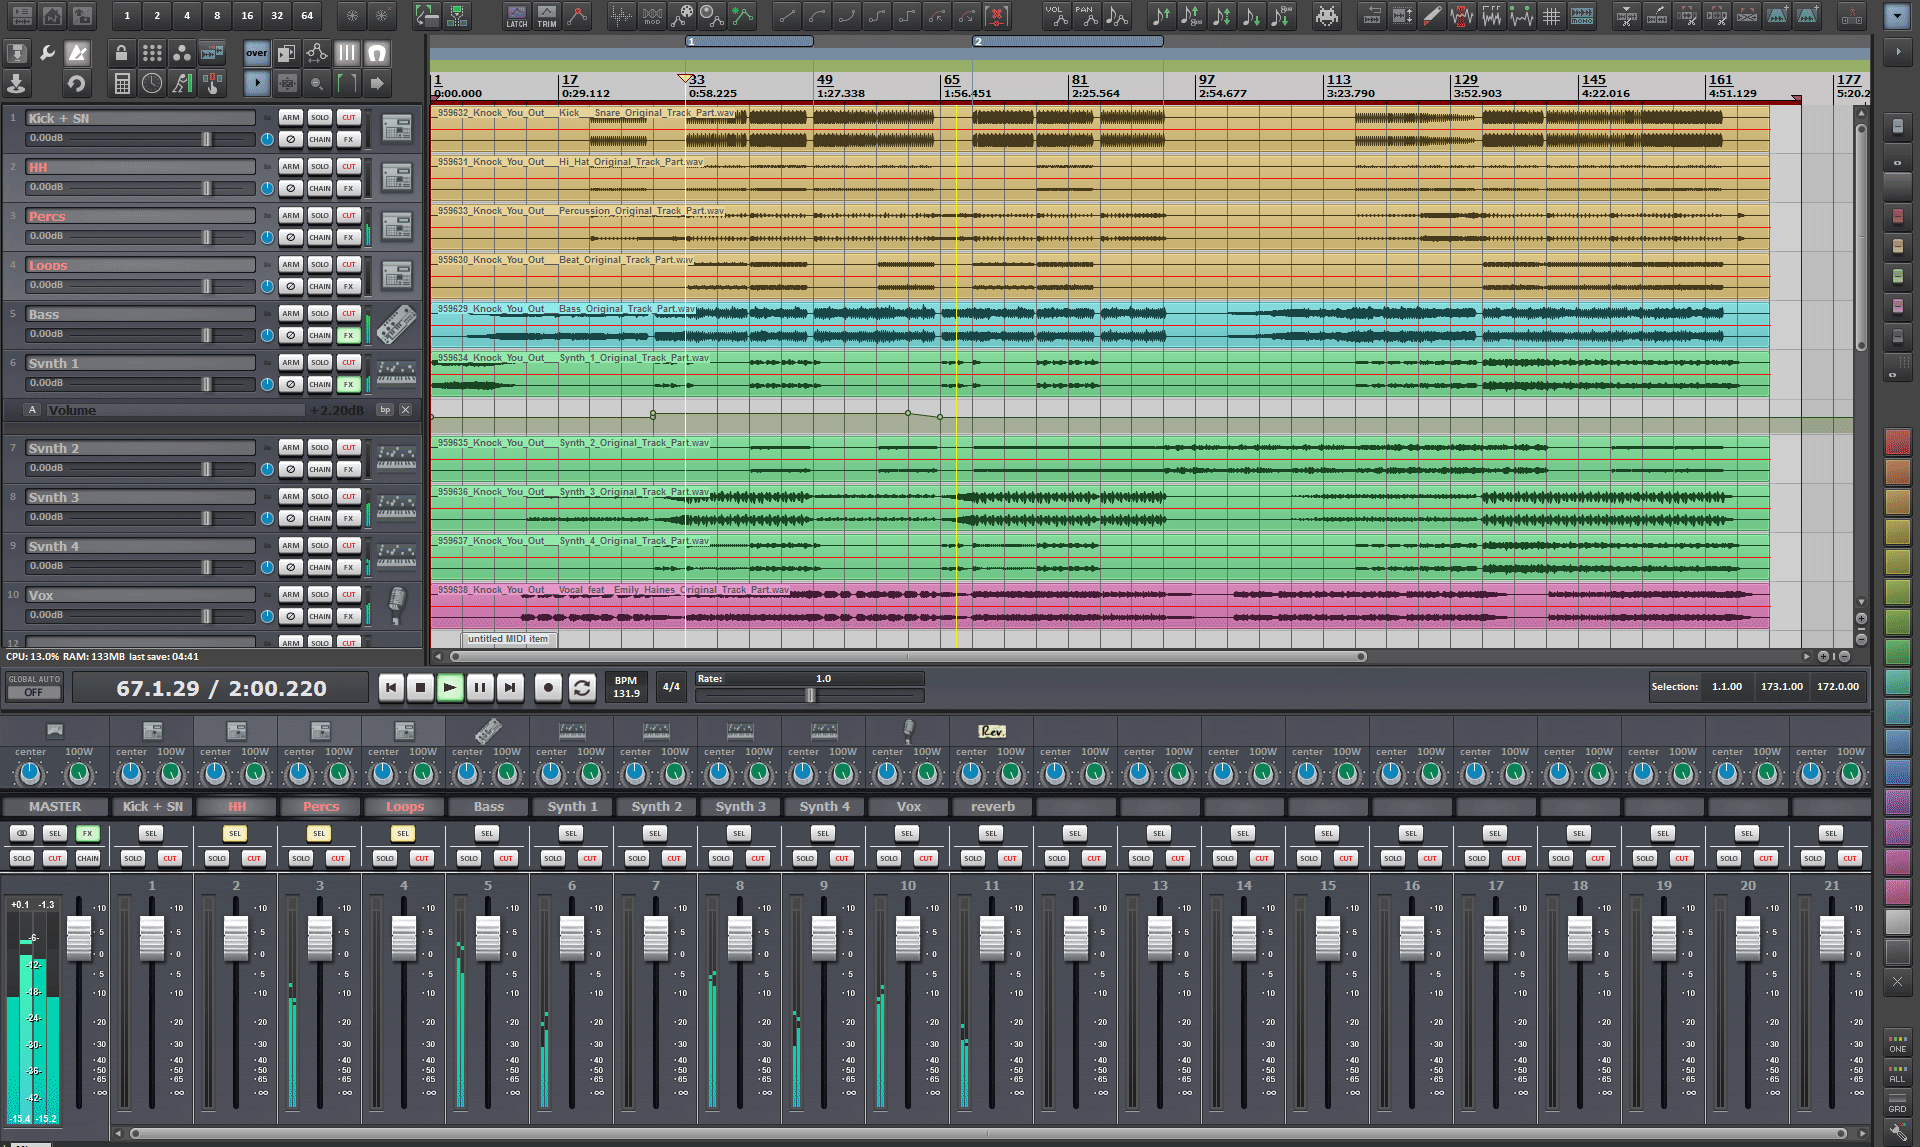Click the clock icon in toolbar
Viewport: 1920px width, 1147px height.
point(152,83)
